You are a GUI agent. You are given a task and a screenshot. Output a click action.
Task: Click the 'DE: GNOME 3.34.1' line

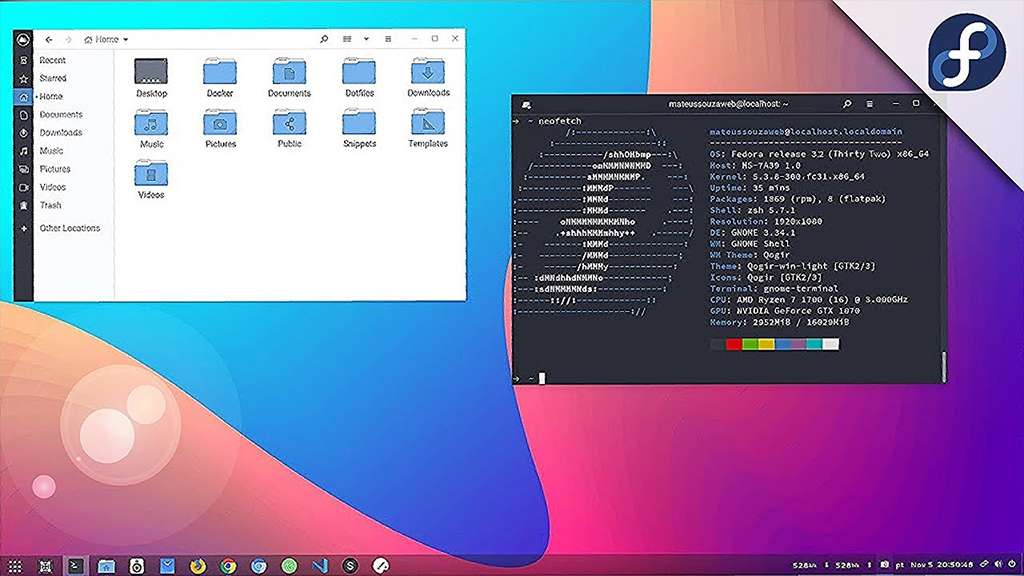tap(752, 232)
